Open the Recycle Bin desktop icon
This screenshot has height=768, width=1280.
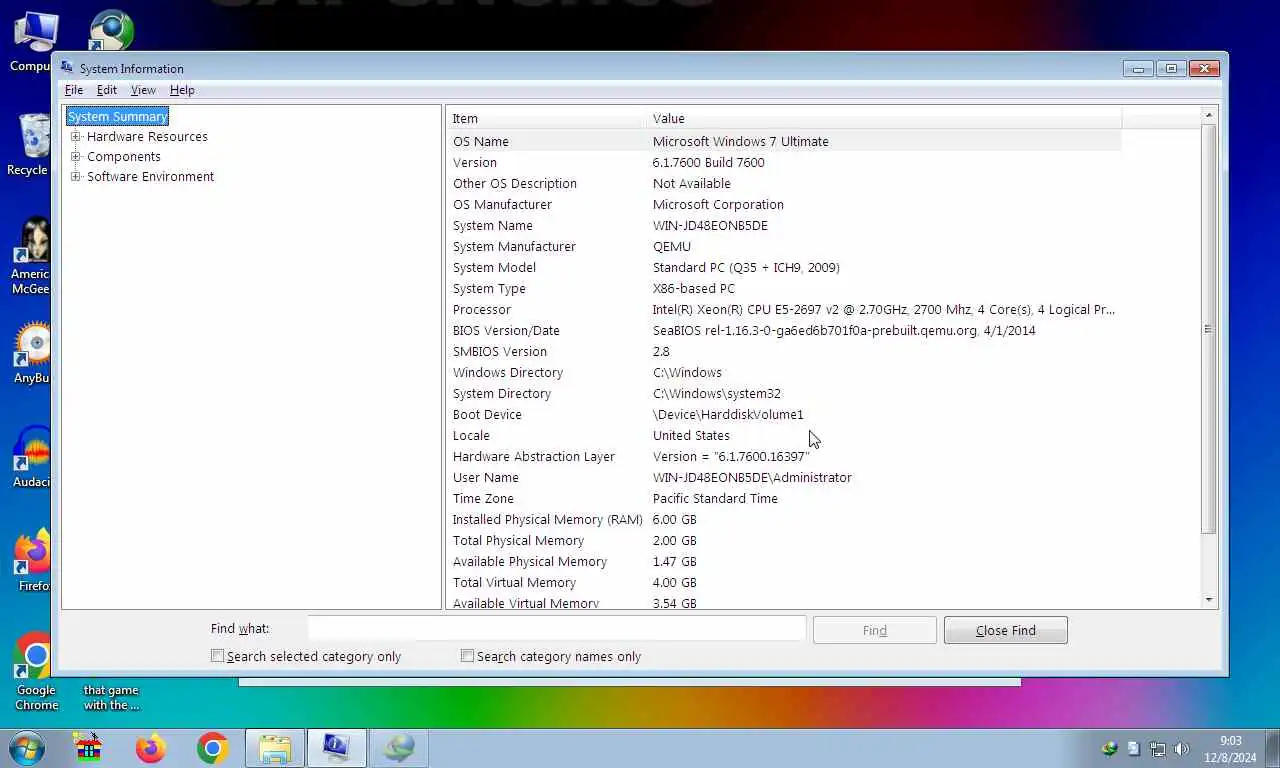coord(31,145)
